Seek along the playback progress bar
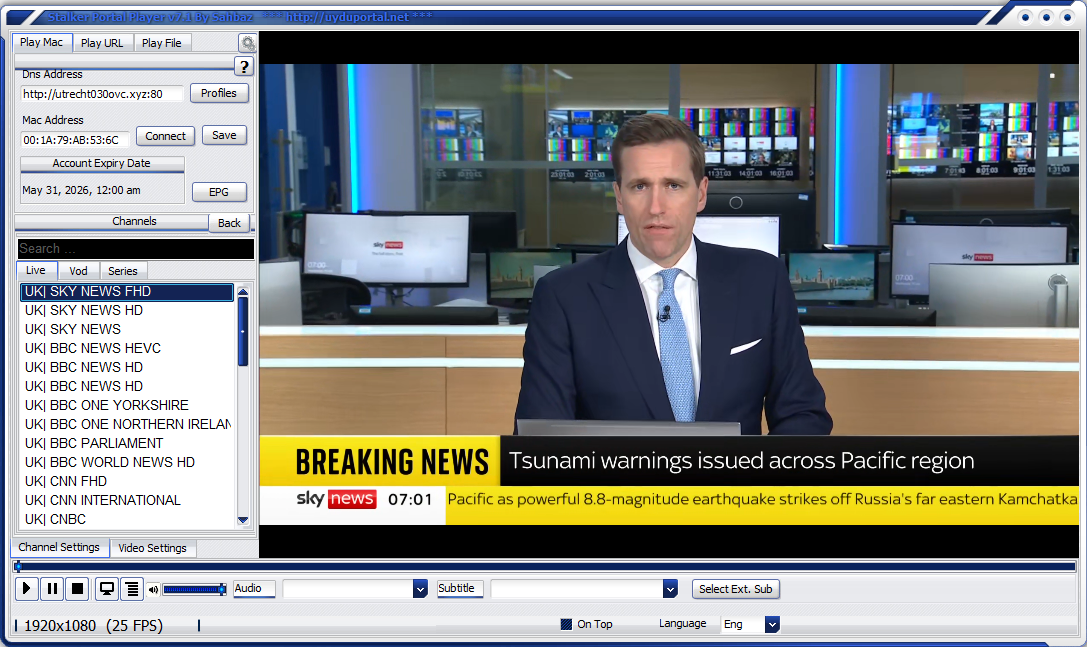The width and height of the screenshot is (1087, 647). pos(545,567)
